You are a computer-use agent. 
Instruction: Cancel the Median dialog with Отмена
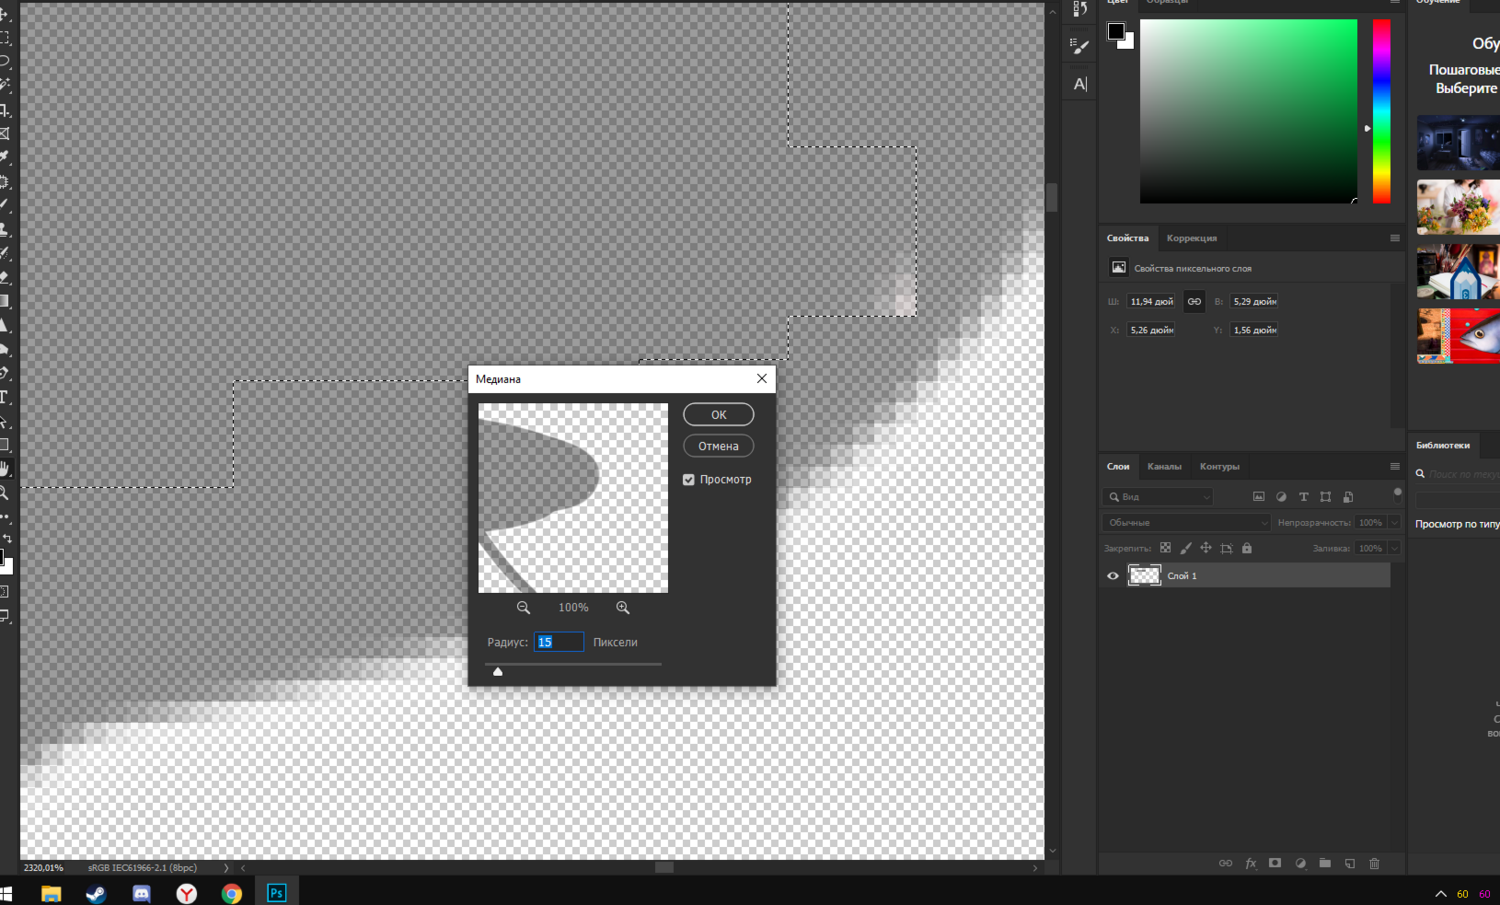coord(718,446)
